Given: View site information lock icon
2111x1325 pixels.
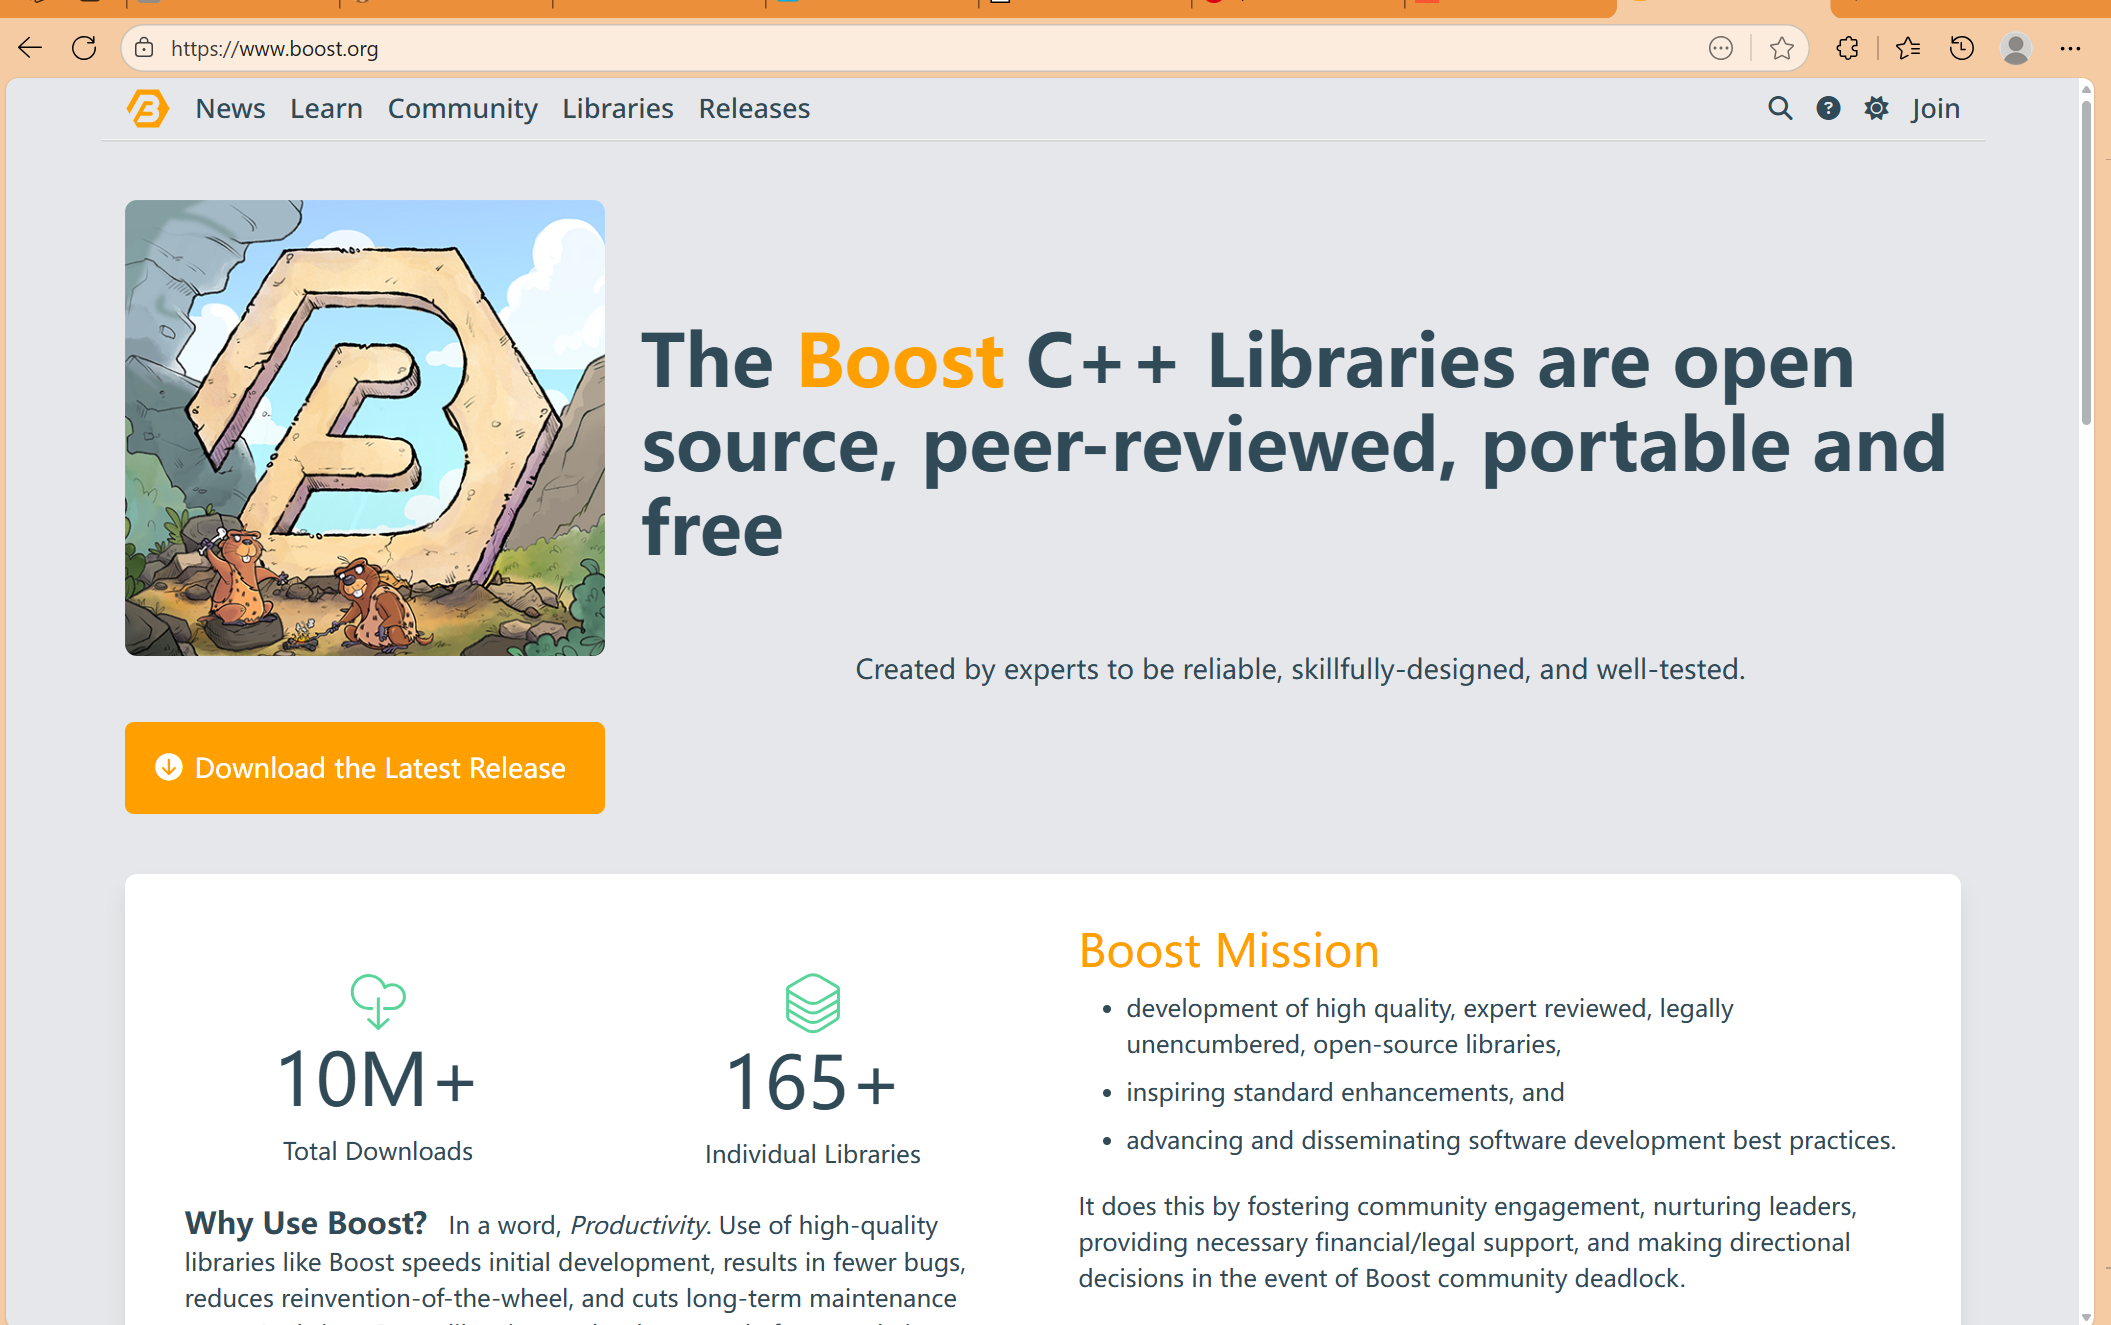Looking at the screenshot, I should pos(144,48).
